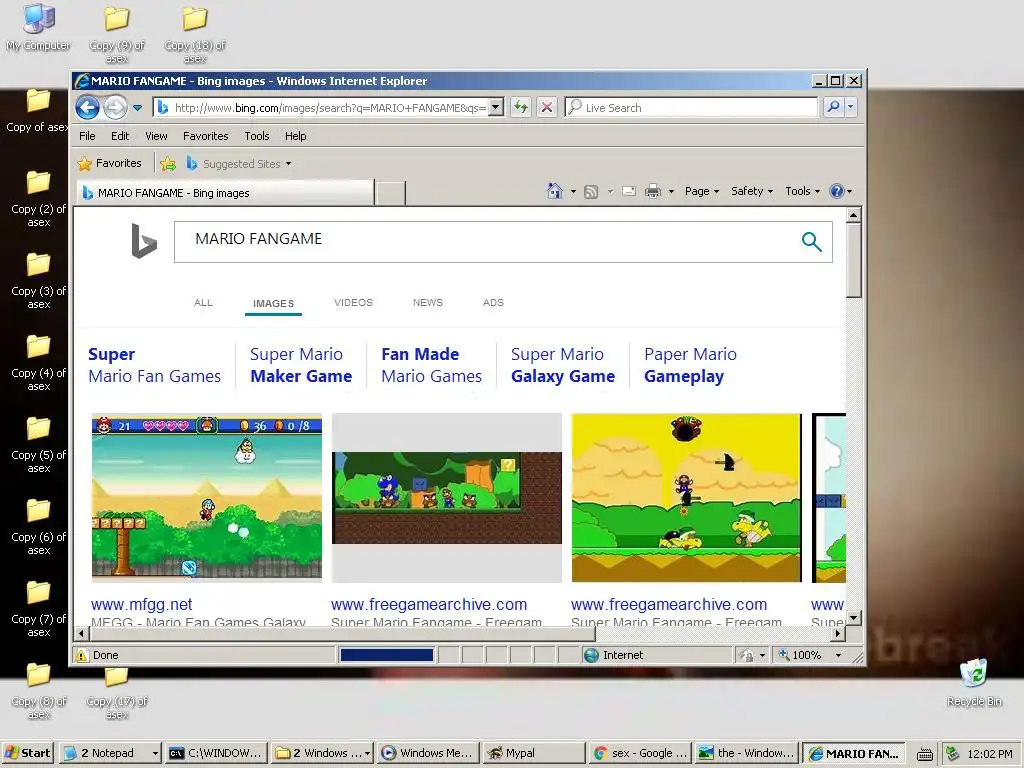The height and width of the screenshot is (768, 1024).
Task: Click the Print icon
Action: click(652, 191)
